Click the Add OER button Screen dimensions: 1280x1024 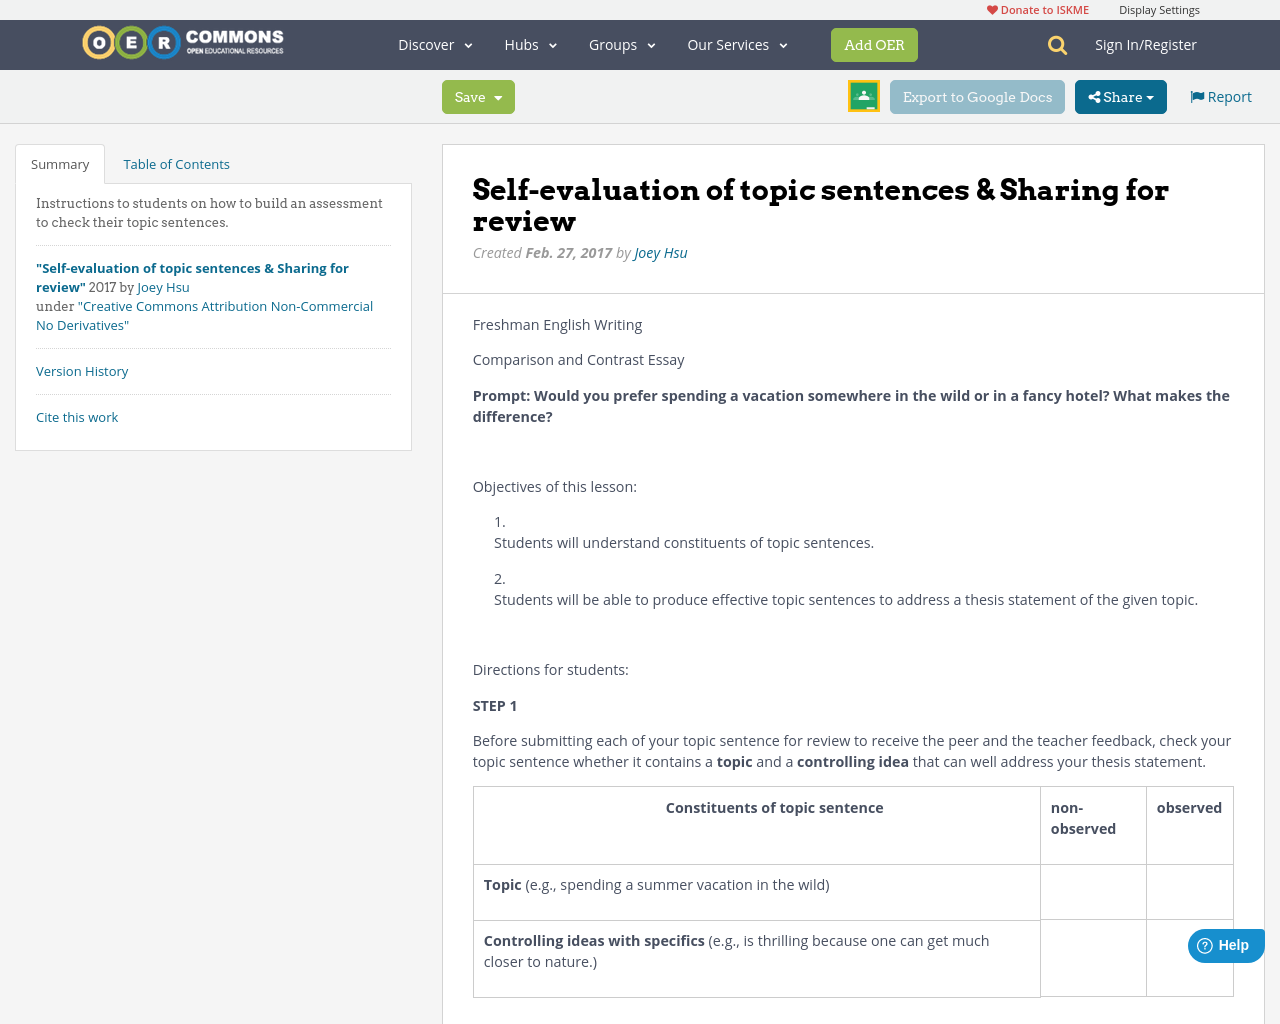click(874, 45)
